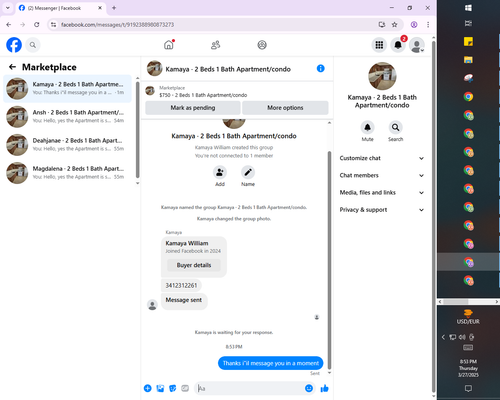Select the Messenger | Facebook browser tab
Image resolution: width=500 pixels, height=400 pixels.
click(60, 8)
